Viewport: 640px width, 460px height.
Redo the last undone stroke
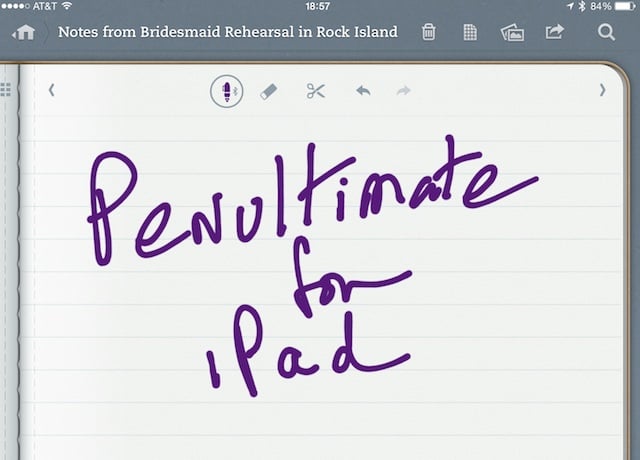click(404, 91)
